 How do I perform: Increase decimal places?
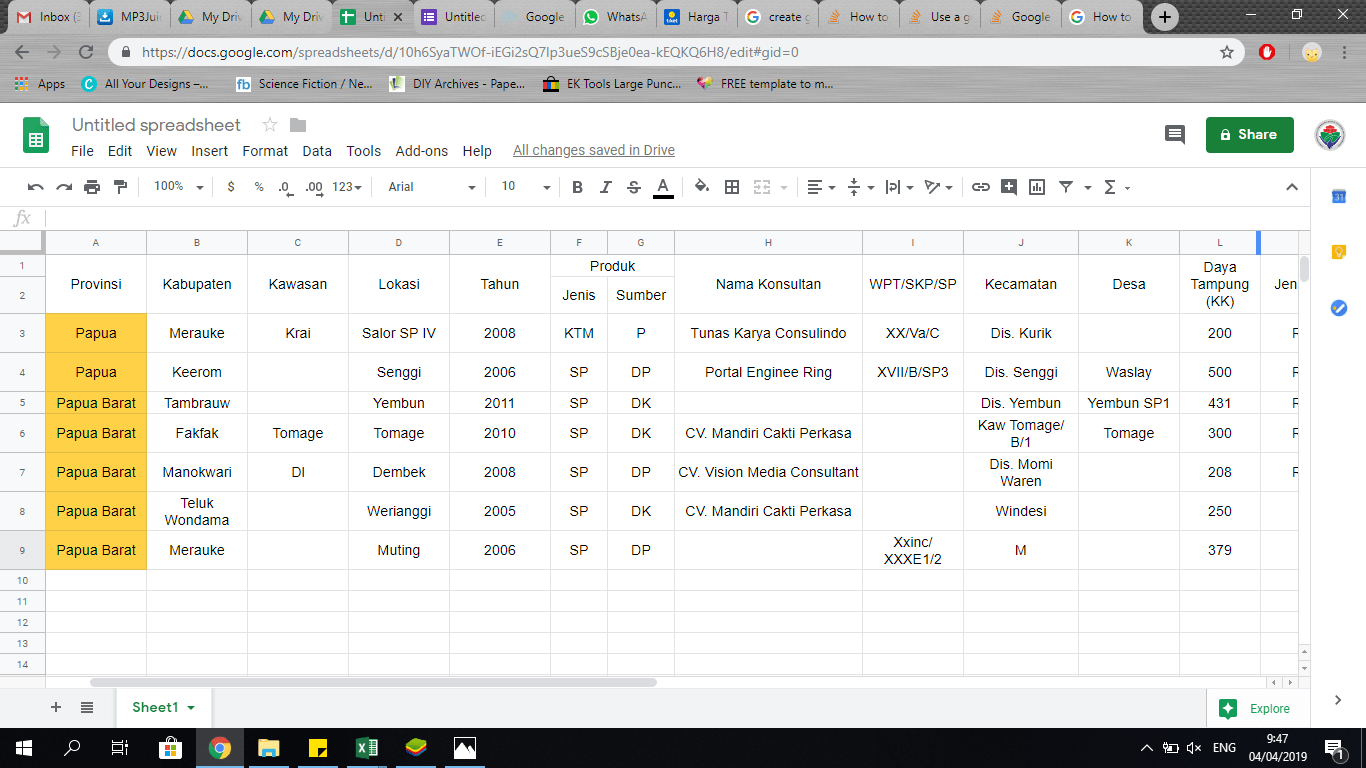pos(314,187)
